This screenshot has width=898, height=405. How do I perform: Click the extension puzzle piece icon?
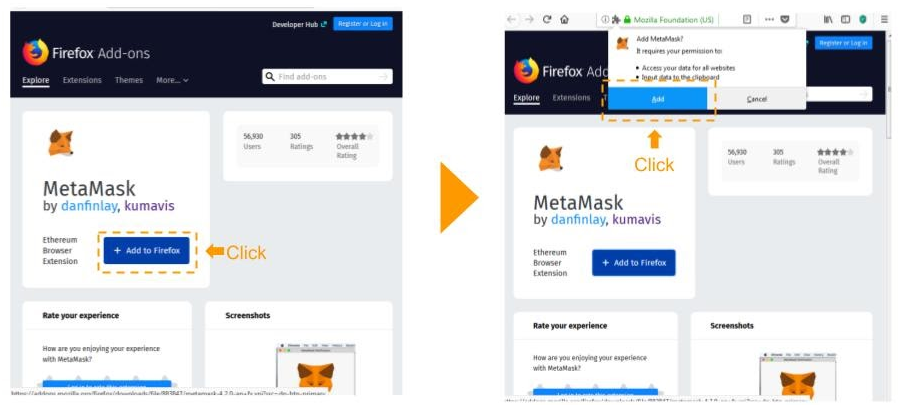tap(616, 19)
